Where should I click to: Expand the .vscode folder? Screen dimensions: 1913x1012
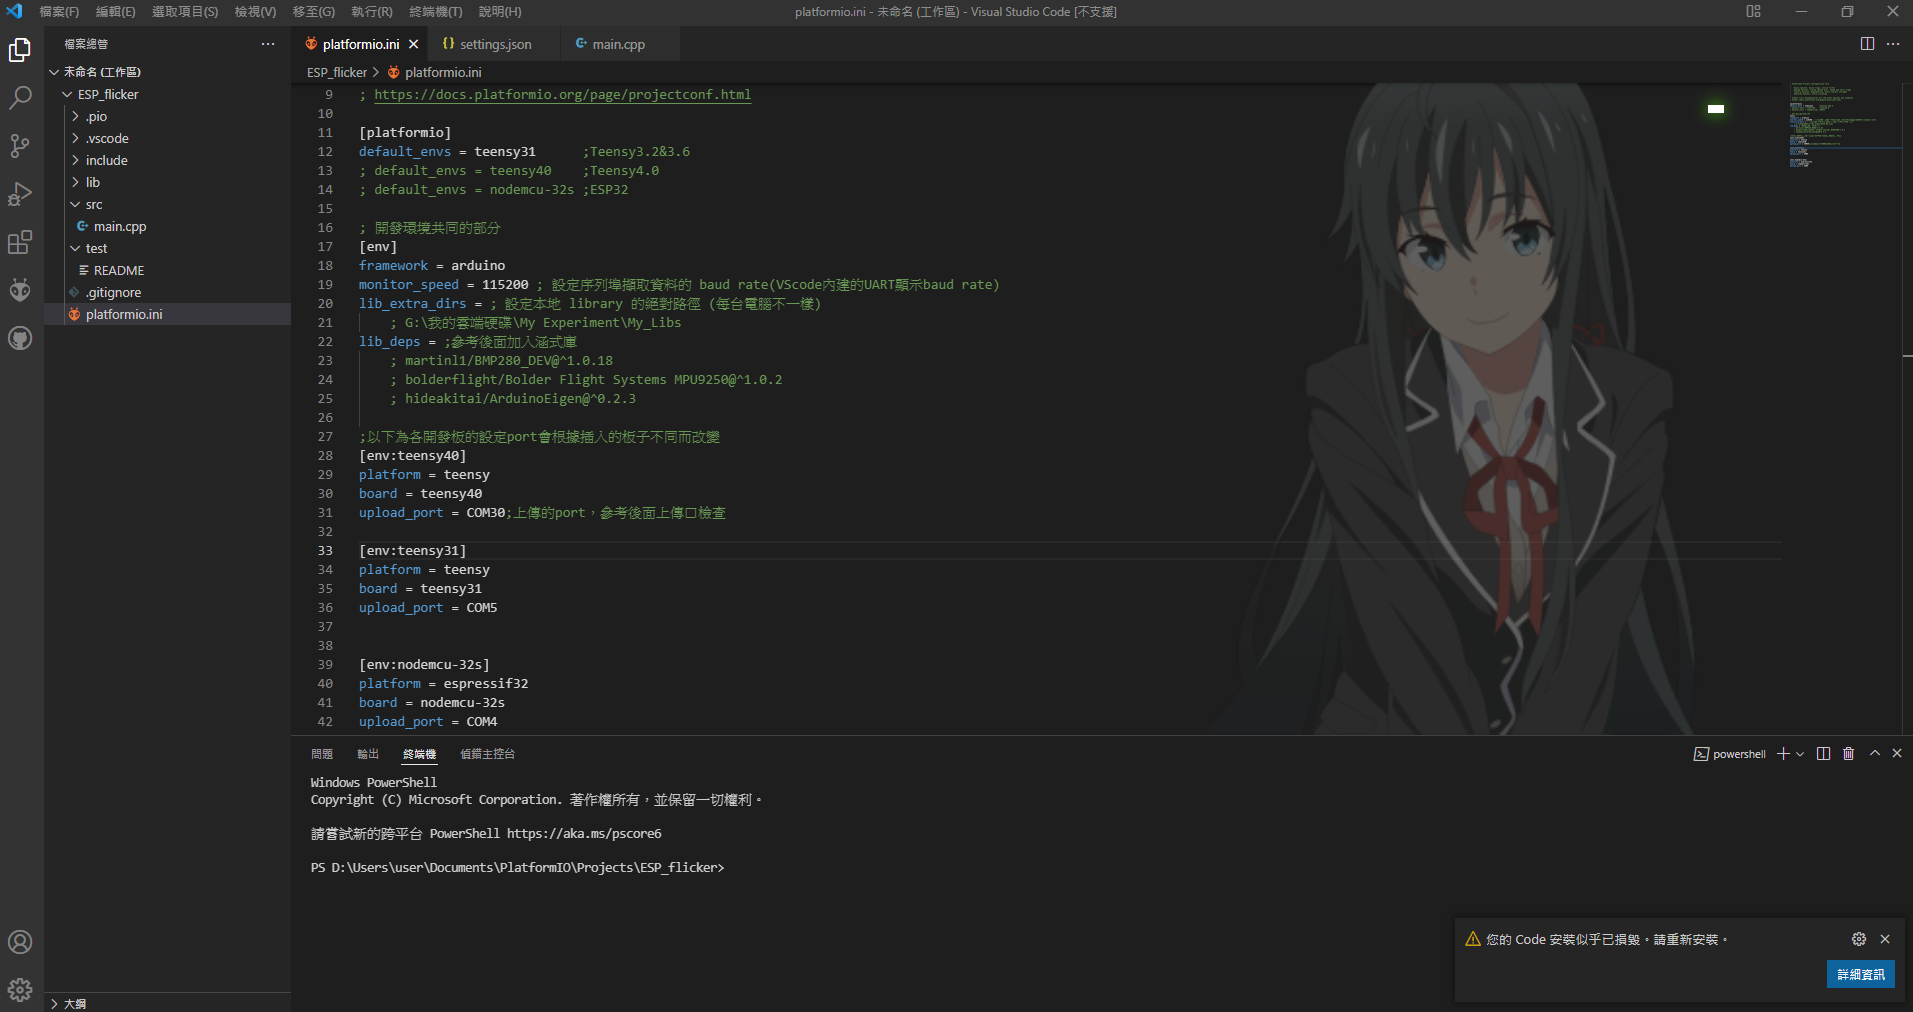click(x=167, y=138)
